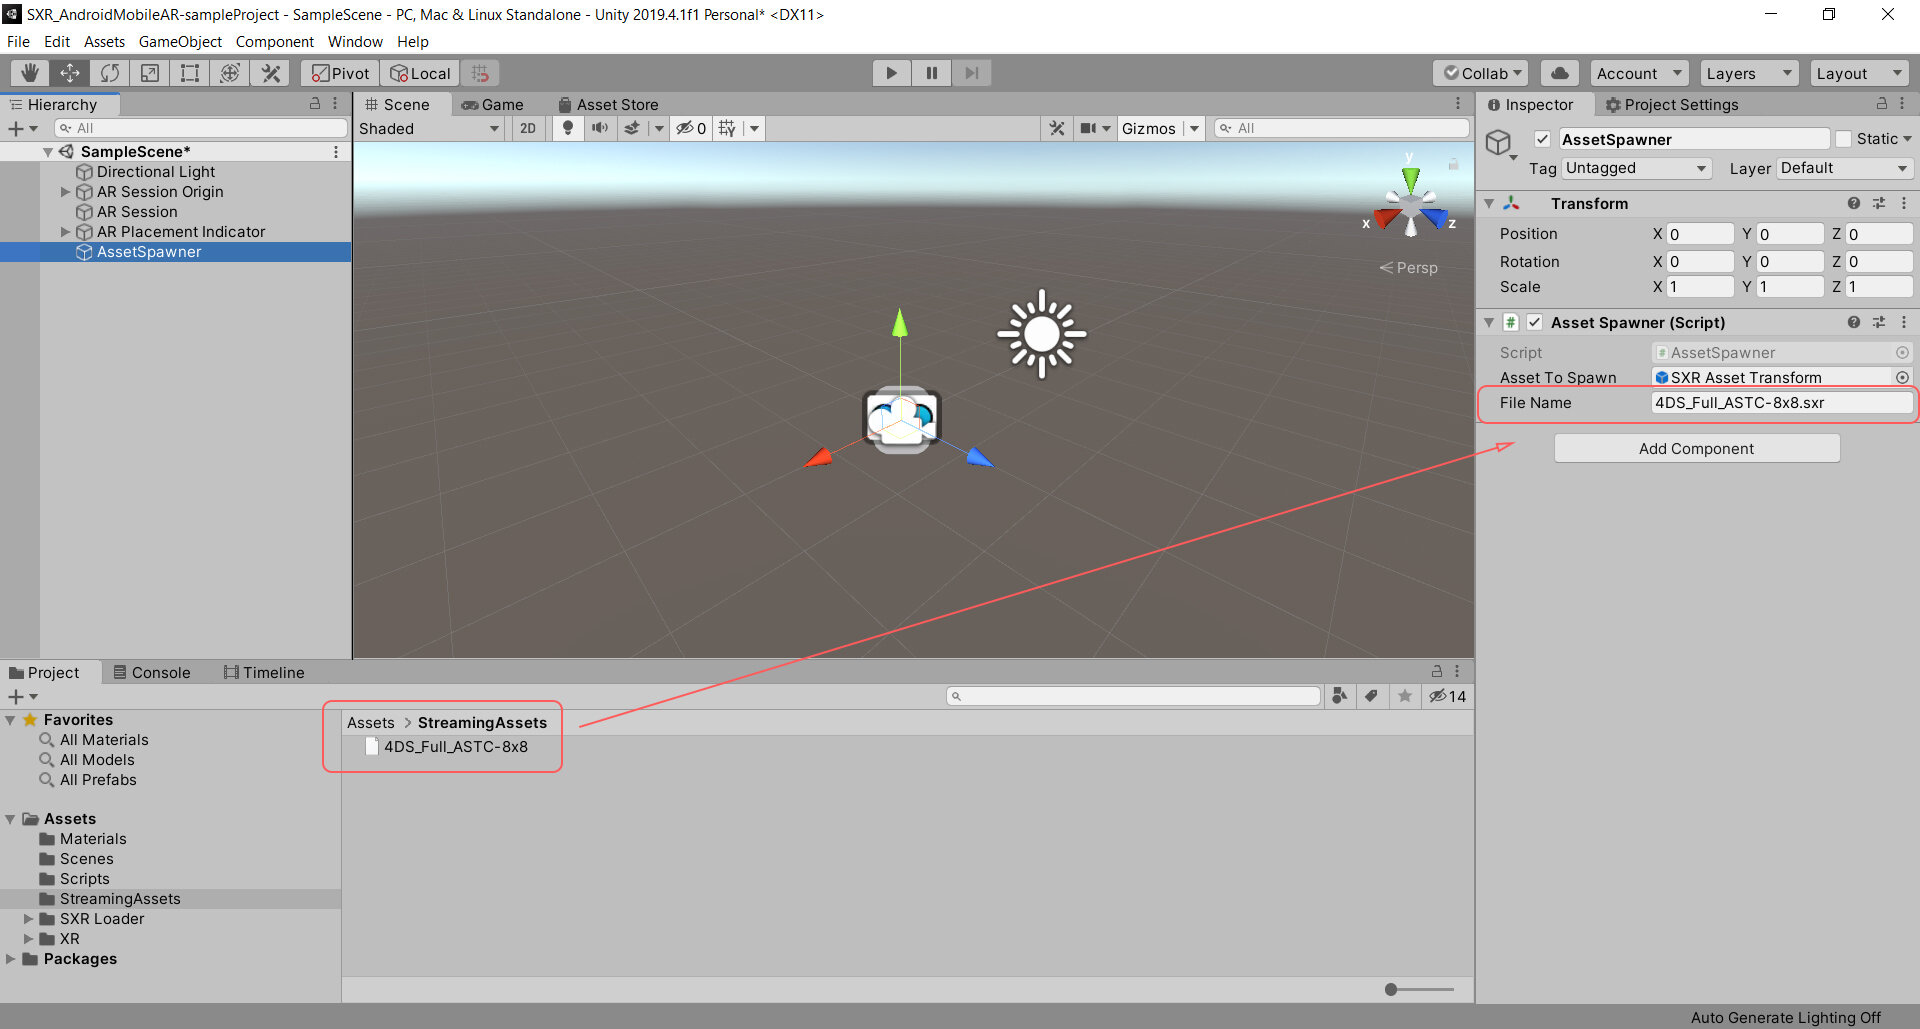
Task: Toggle Local handle rotation button
Action: coord(420,73)
